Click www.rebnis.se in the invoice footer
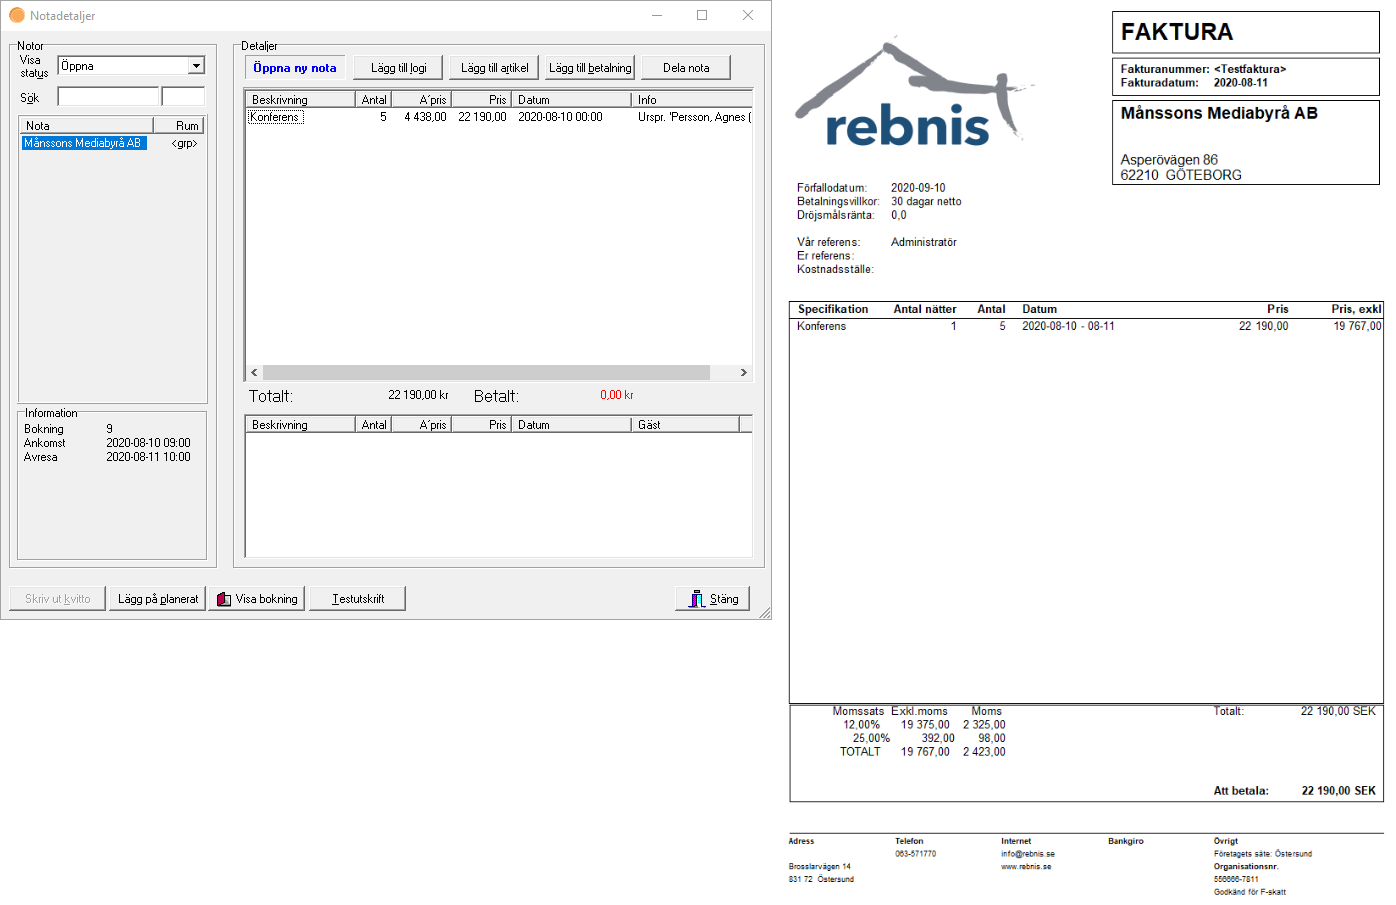 point(1026,867)
